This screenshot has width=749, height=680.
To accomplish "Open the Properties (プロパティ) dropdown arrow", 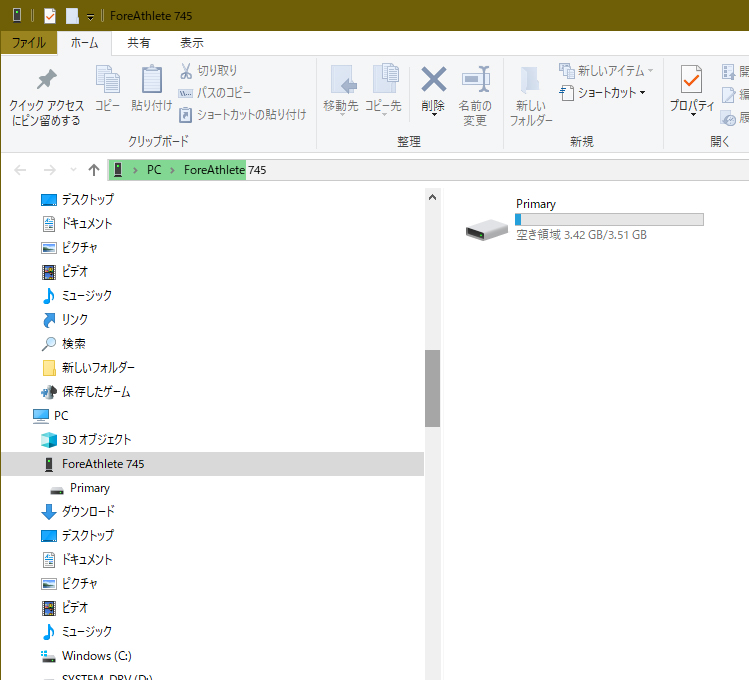I will (x=693, y=114).
